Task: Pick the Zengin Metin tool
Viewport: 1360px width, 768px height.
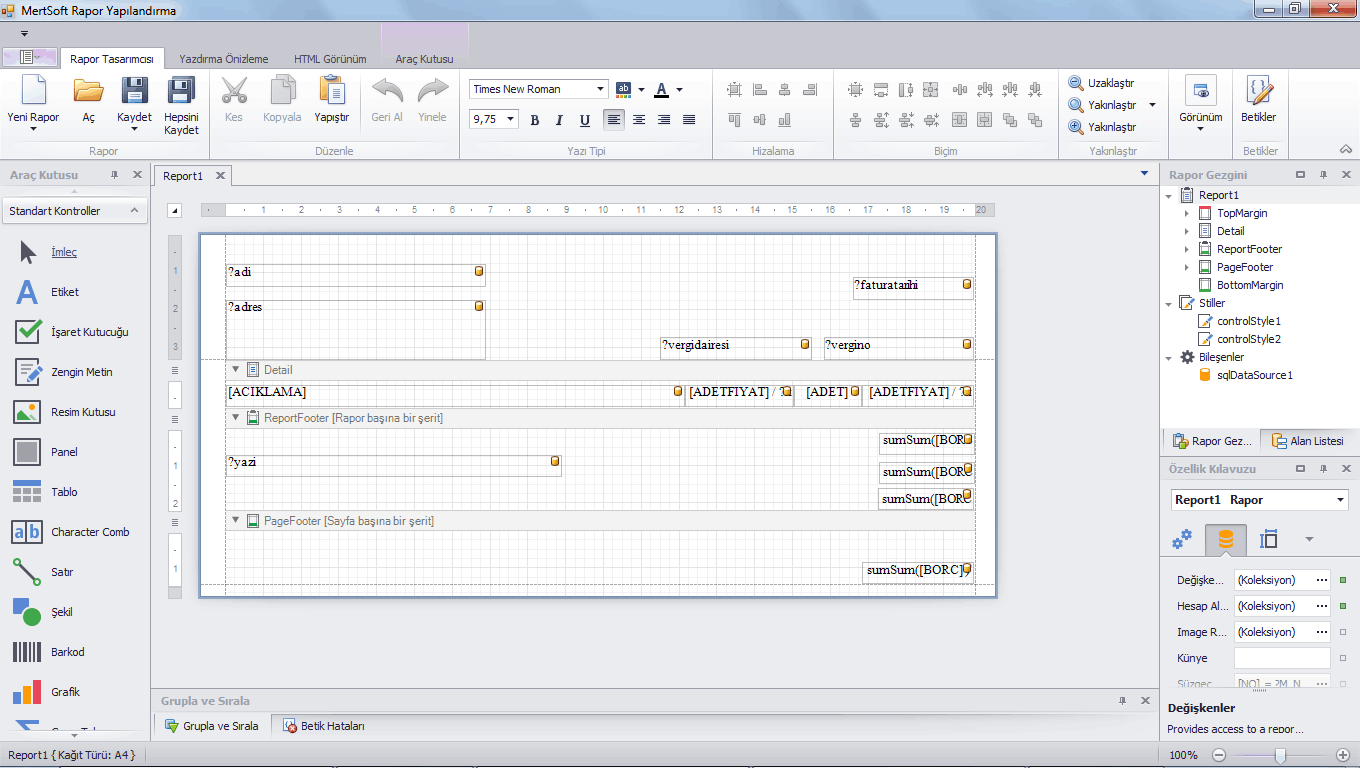Action: coord(27,372)
